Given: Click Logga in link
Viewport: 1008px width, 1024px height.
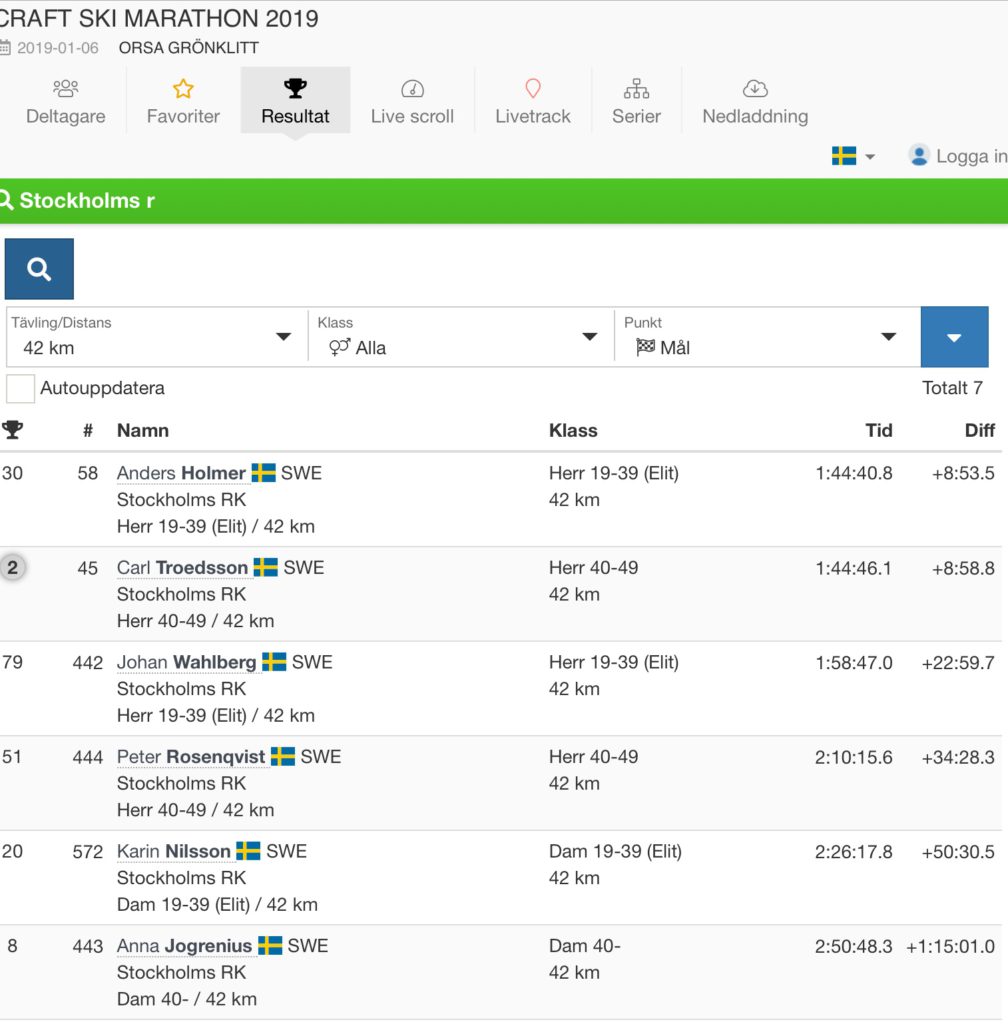Looking at the screenshot, I should [971, 156].
